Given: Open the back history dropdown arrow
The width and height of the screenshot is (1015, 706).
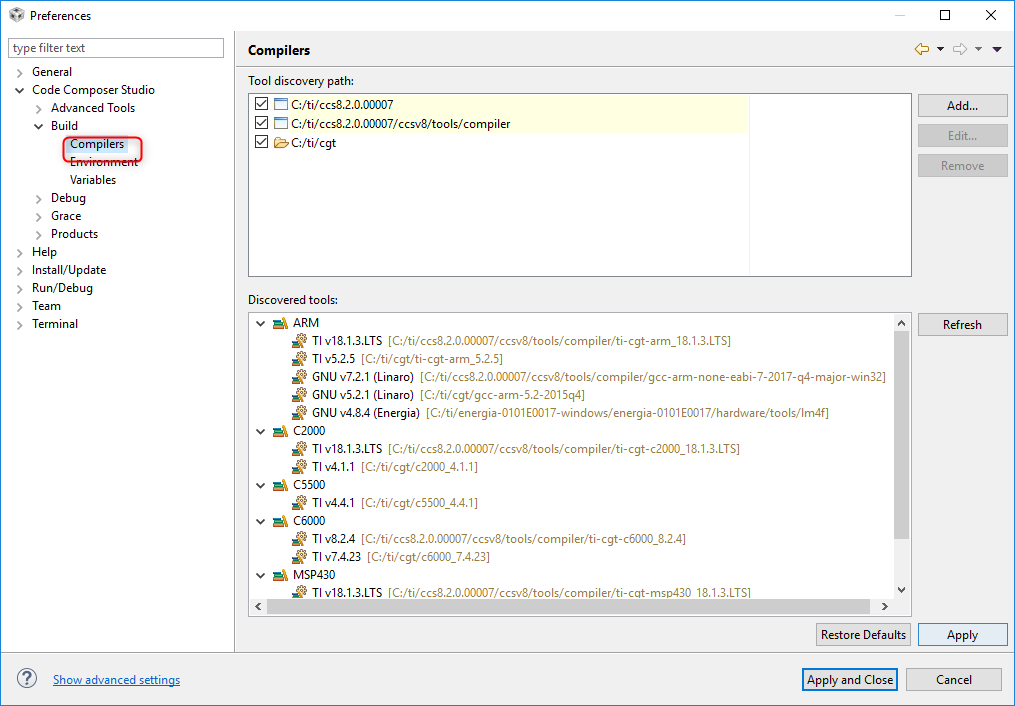Looking at the screenshot, I should (x=941, y=49).
